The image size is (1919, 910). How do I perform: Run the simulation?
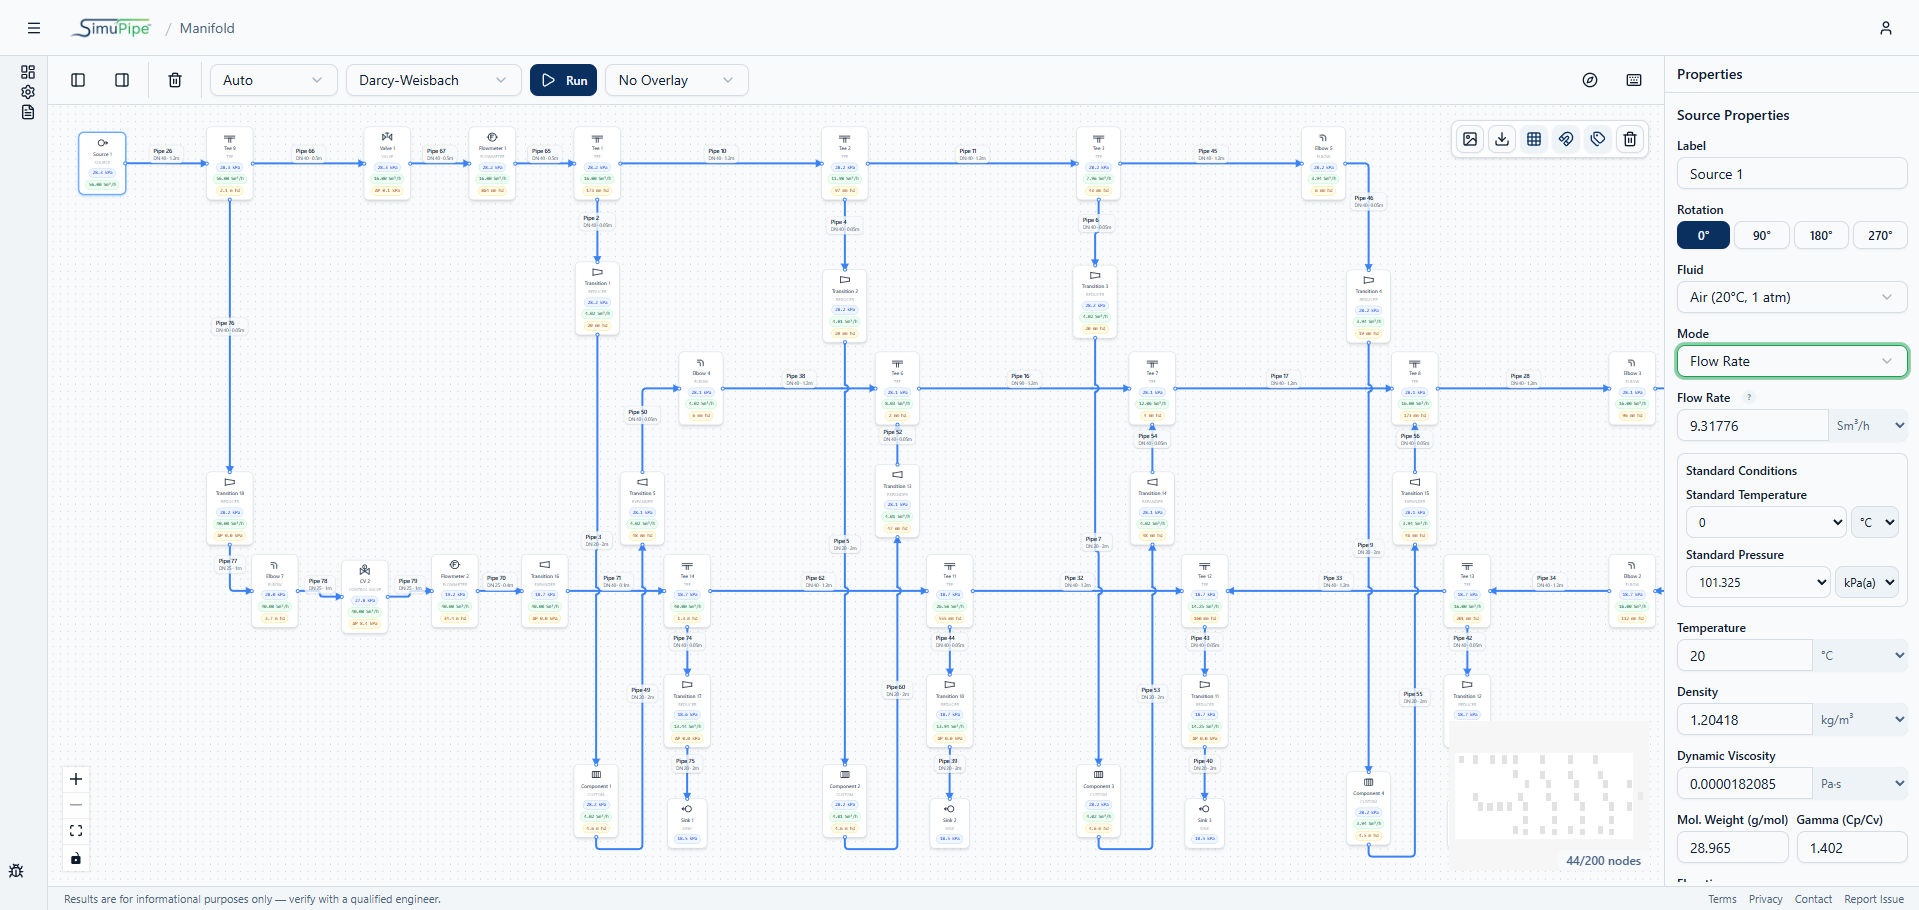tap(564, 80)
